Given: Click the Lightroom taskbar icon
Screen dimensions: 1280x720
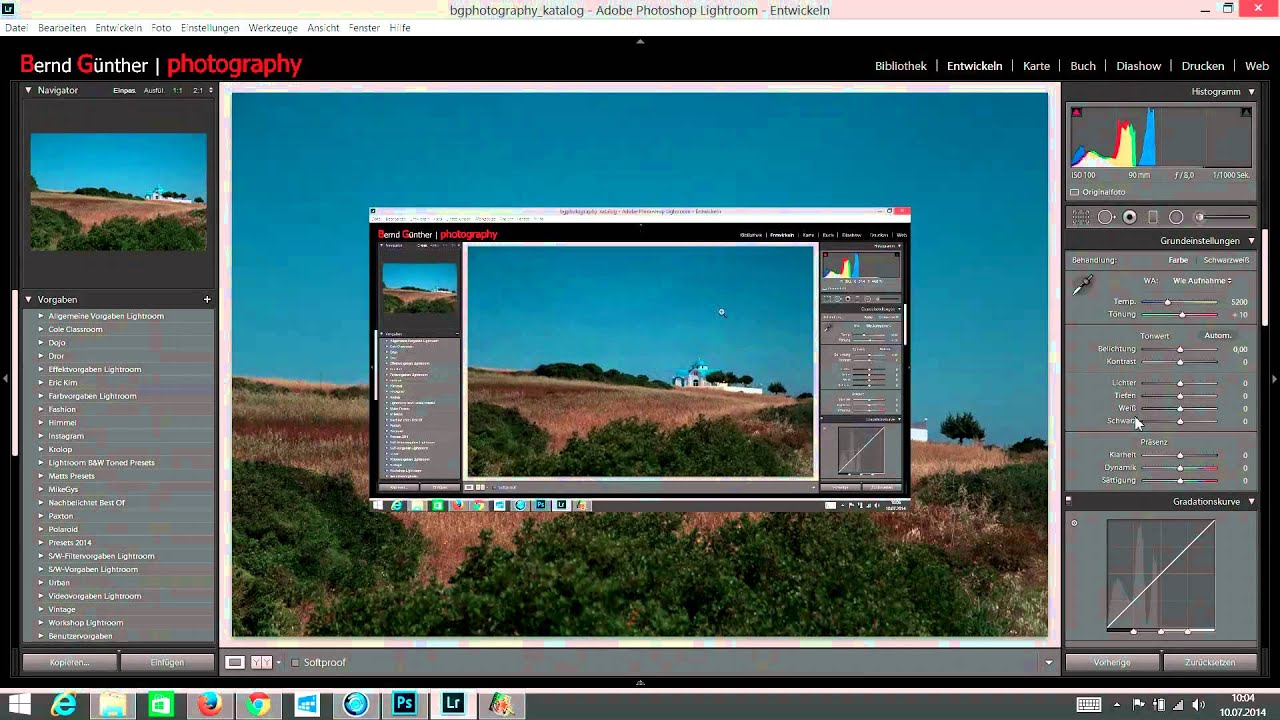Looking at the screenshot, I should point(453,704).
